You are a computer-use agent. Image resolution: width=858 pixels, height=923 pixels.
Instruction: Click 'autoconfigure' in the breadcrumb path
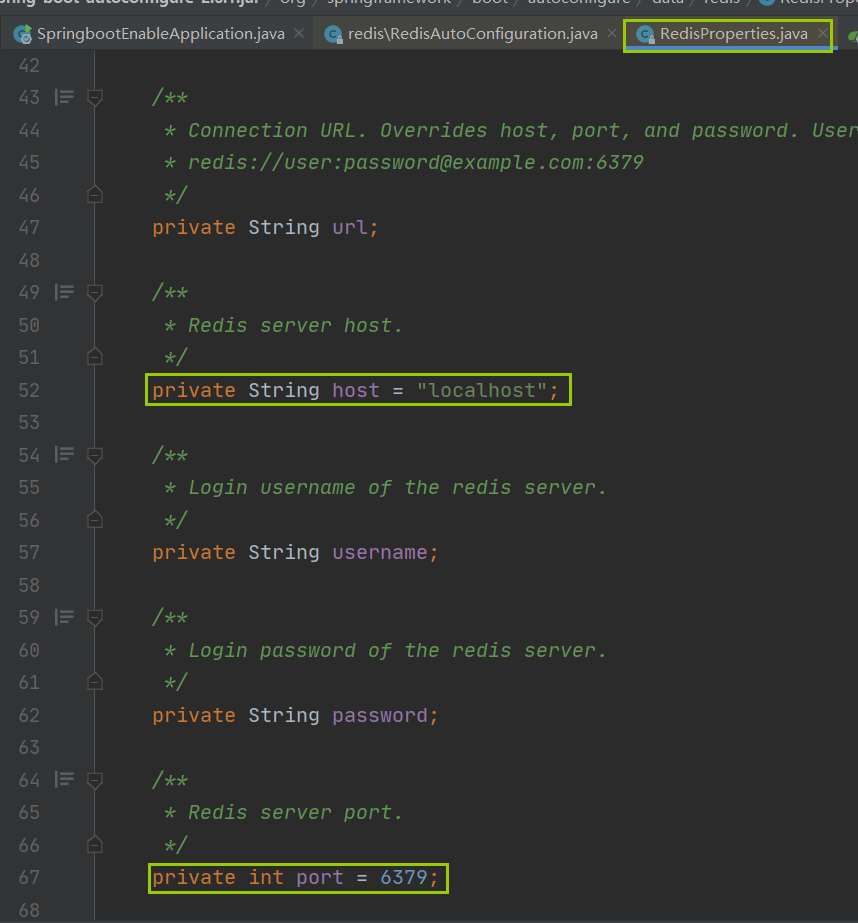[579, 3]
